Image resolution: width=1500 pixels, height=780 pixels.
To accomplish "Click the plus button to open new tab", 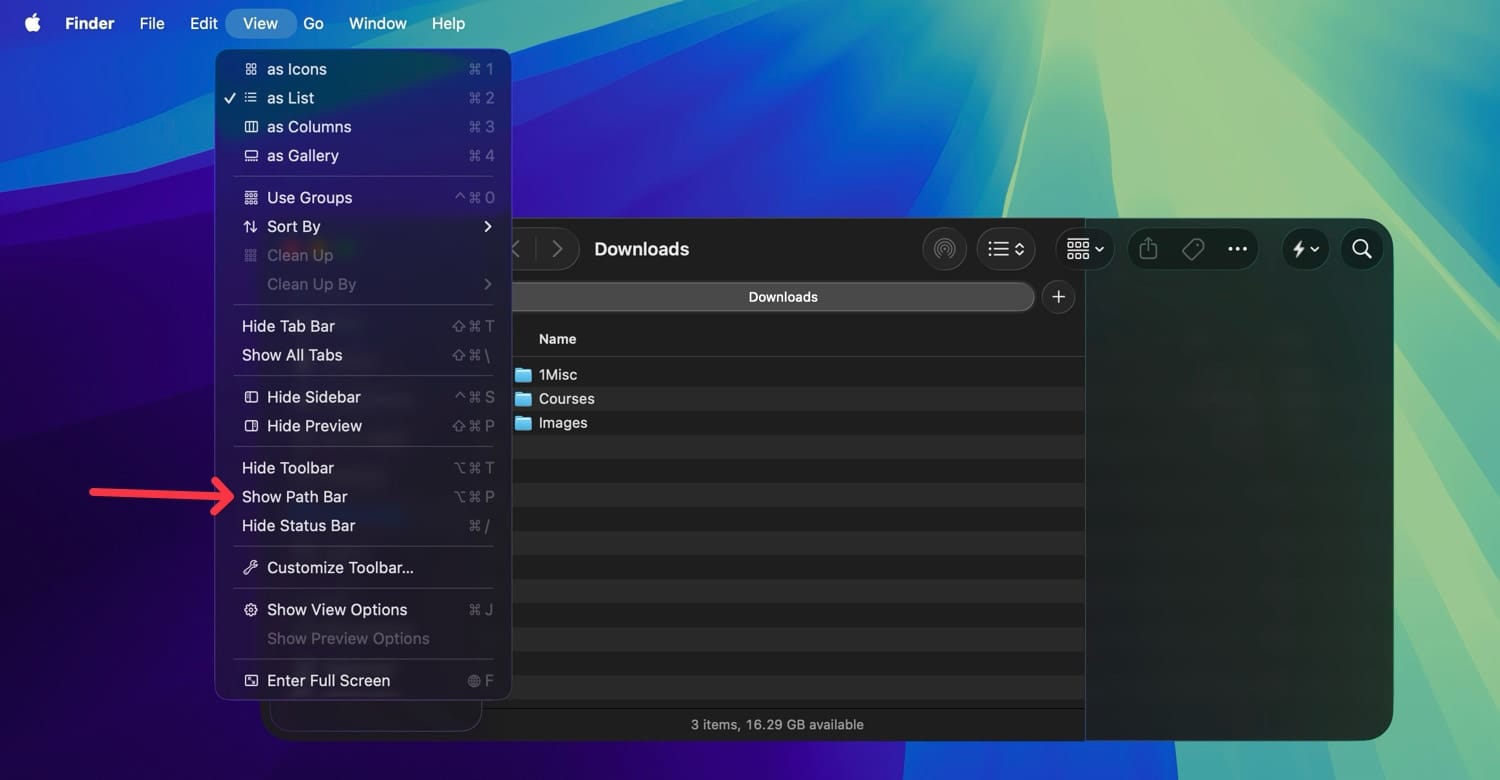I will 1058,296.
